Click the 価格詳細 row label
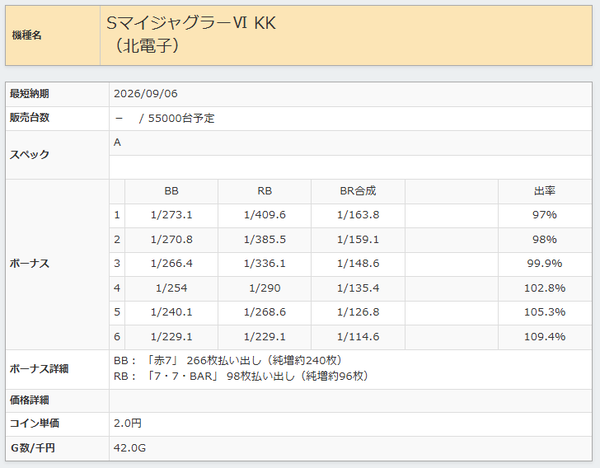This screenshot has width=600, height=468. 29,401
